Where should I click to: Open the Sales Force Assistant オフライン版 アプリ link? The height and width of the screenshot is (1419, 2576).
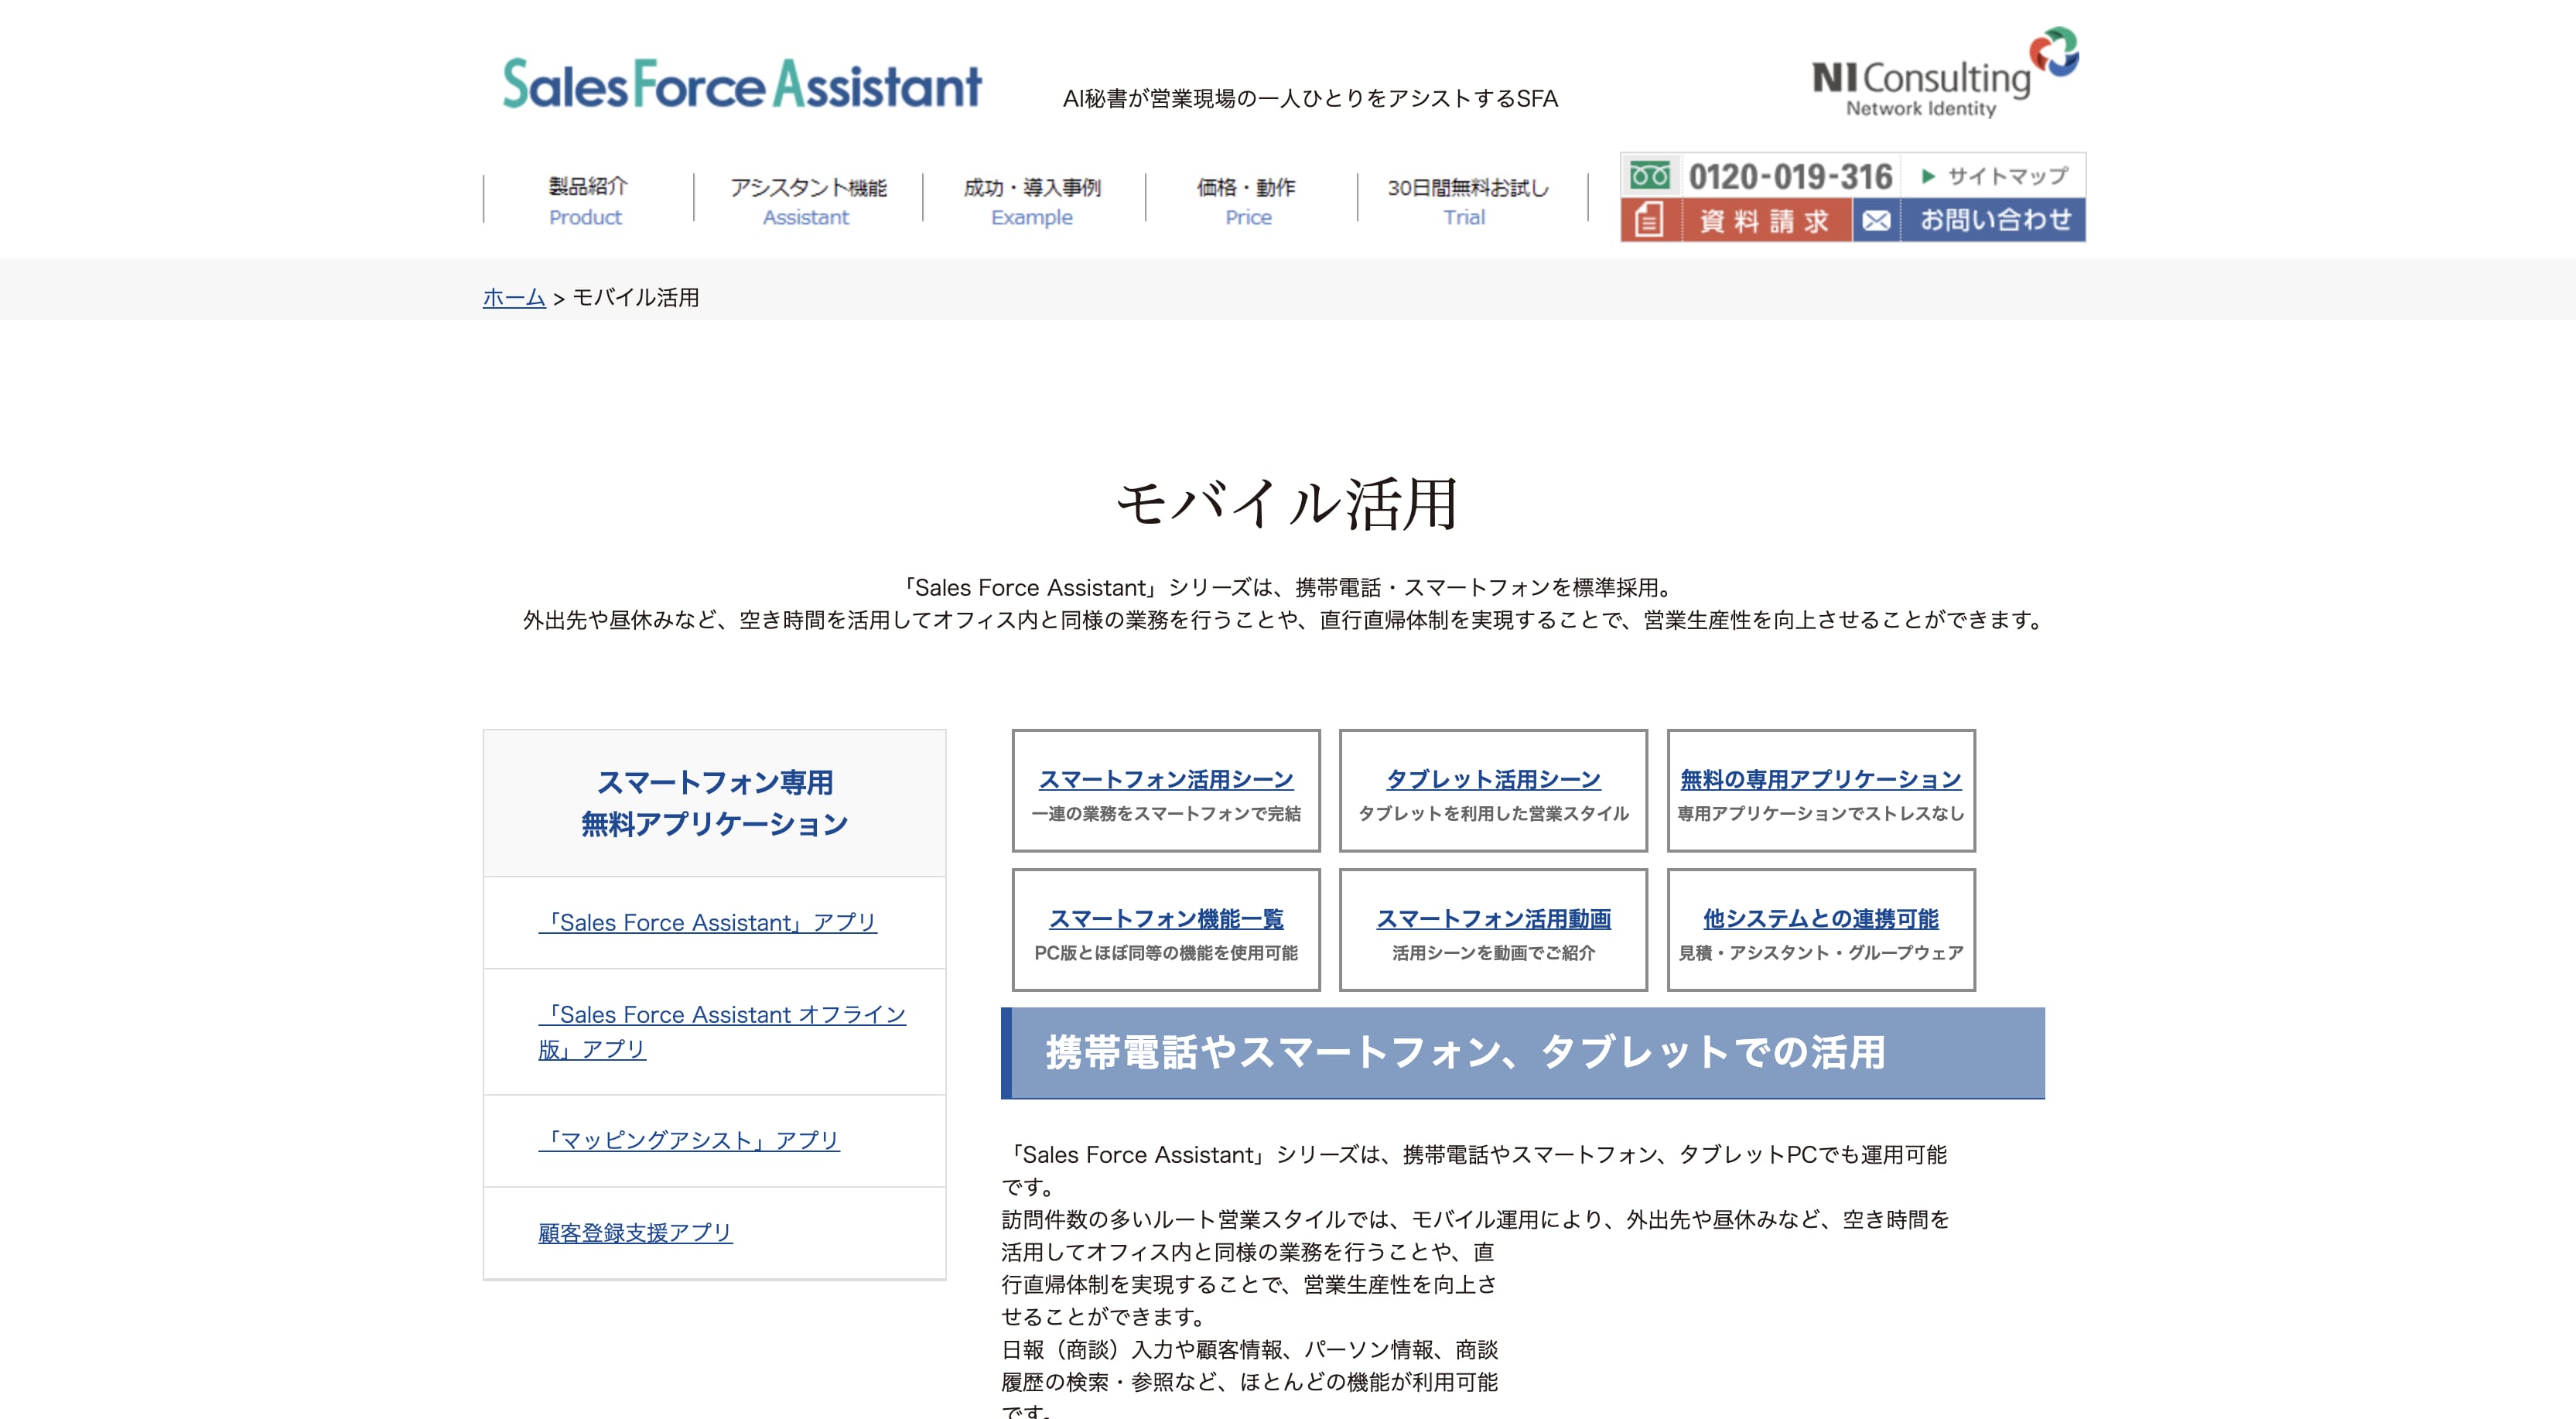(x=722, y=1031)
